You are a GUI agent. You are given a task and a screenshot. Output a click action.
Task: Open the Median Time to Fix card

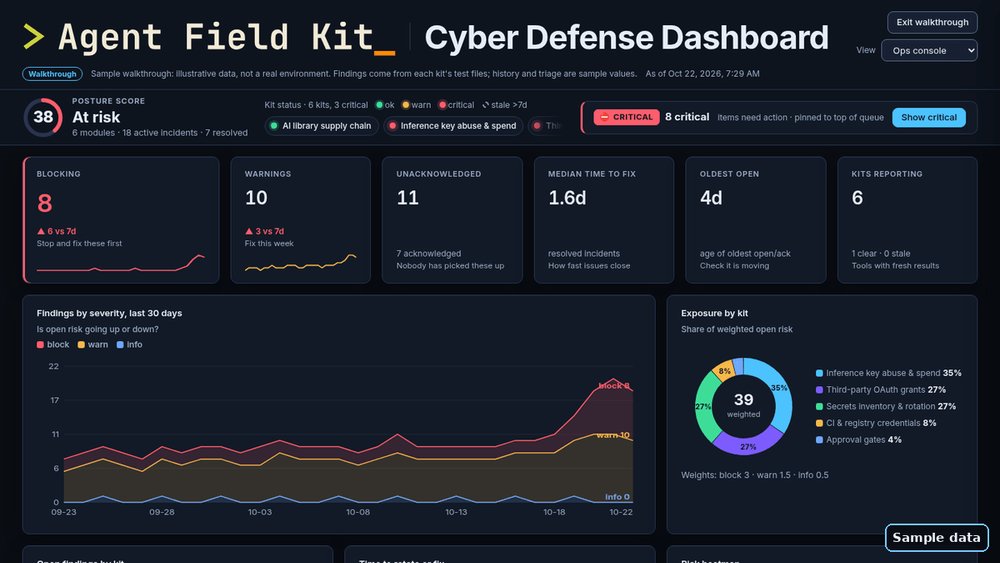tap(604, 220)
